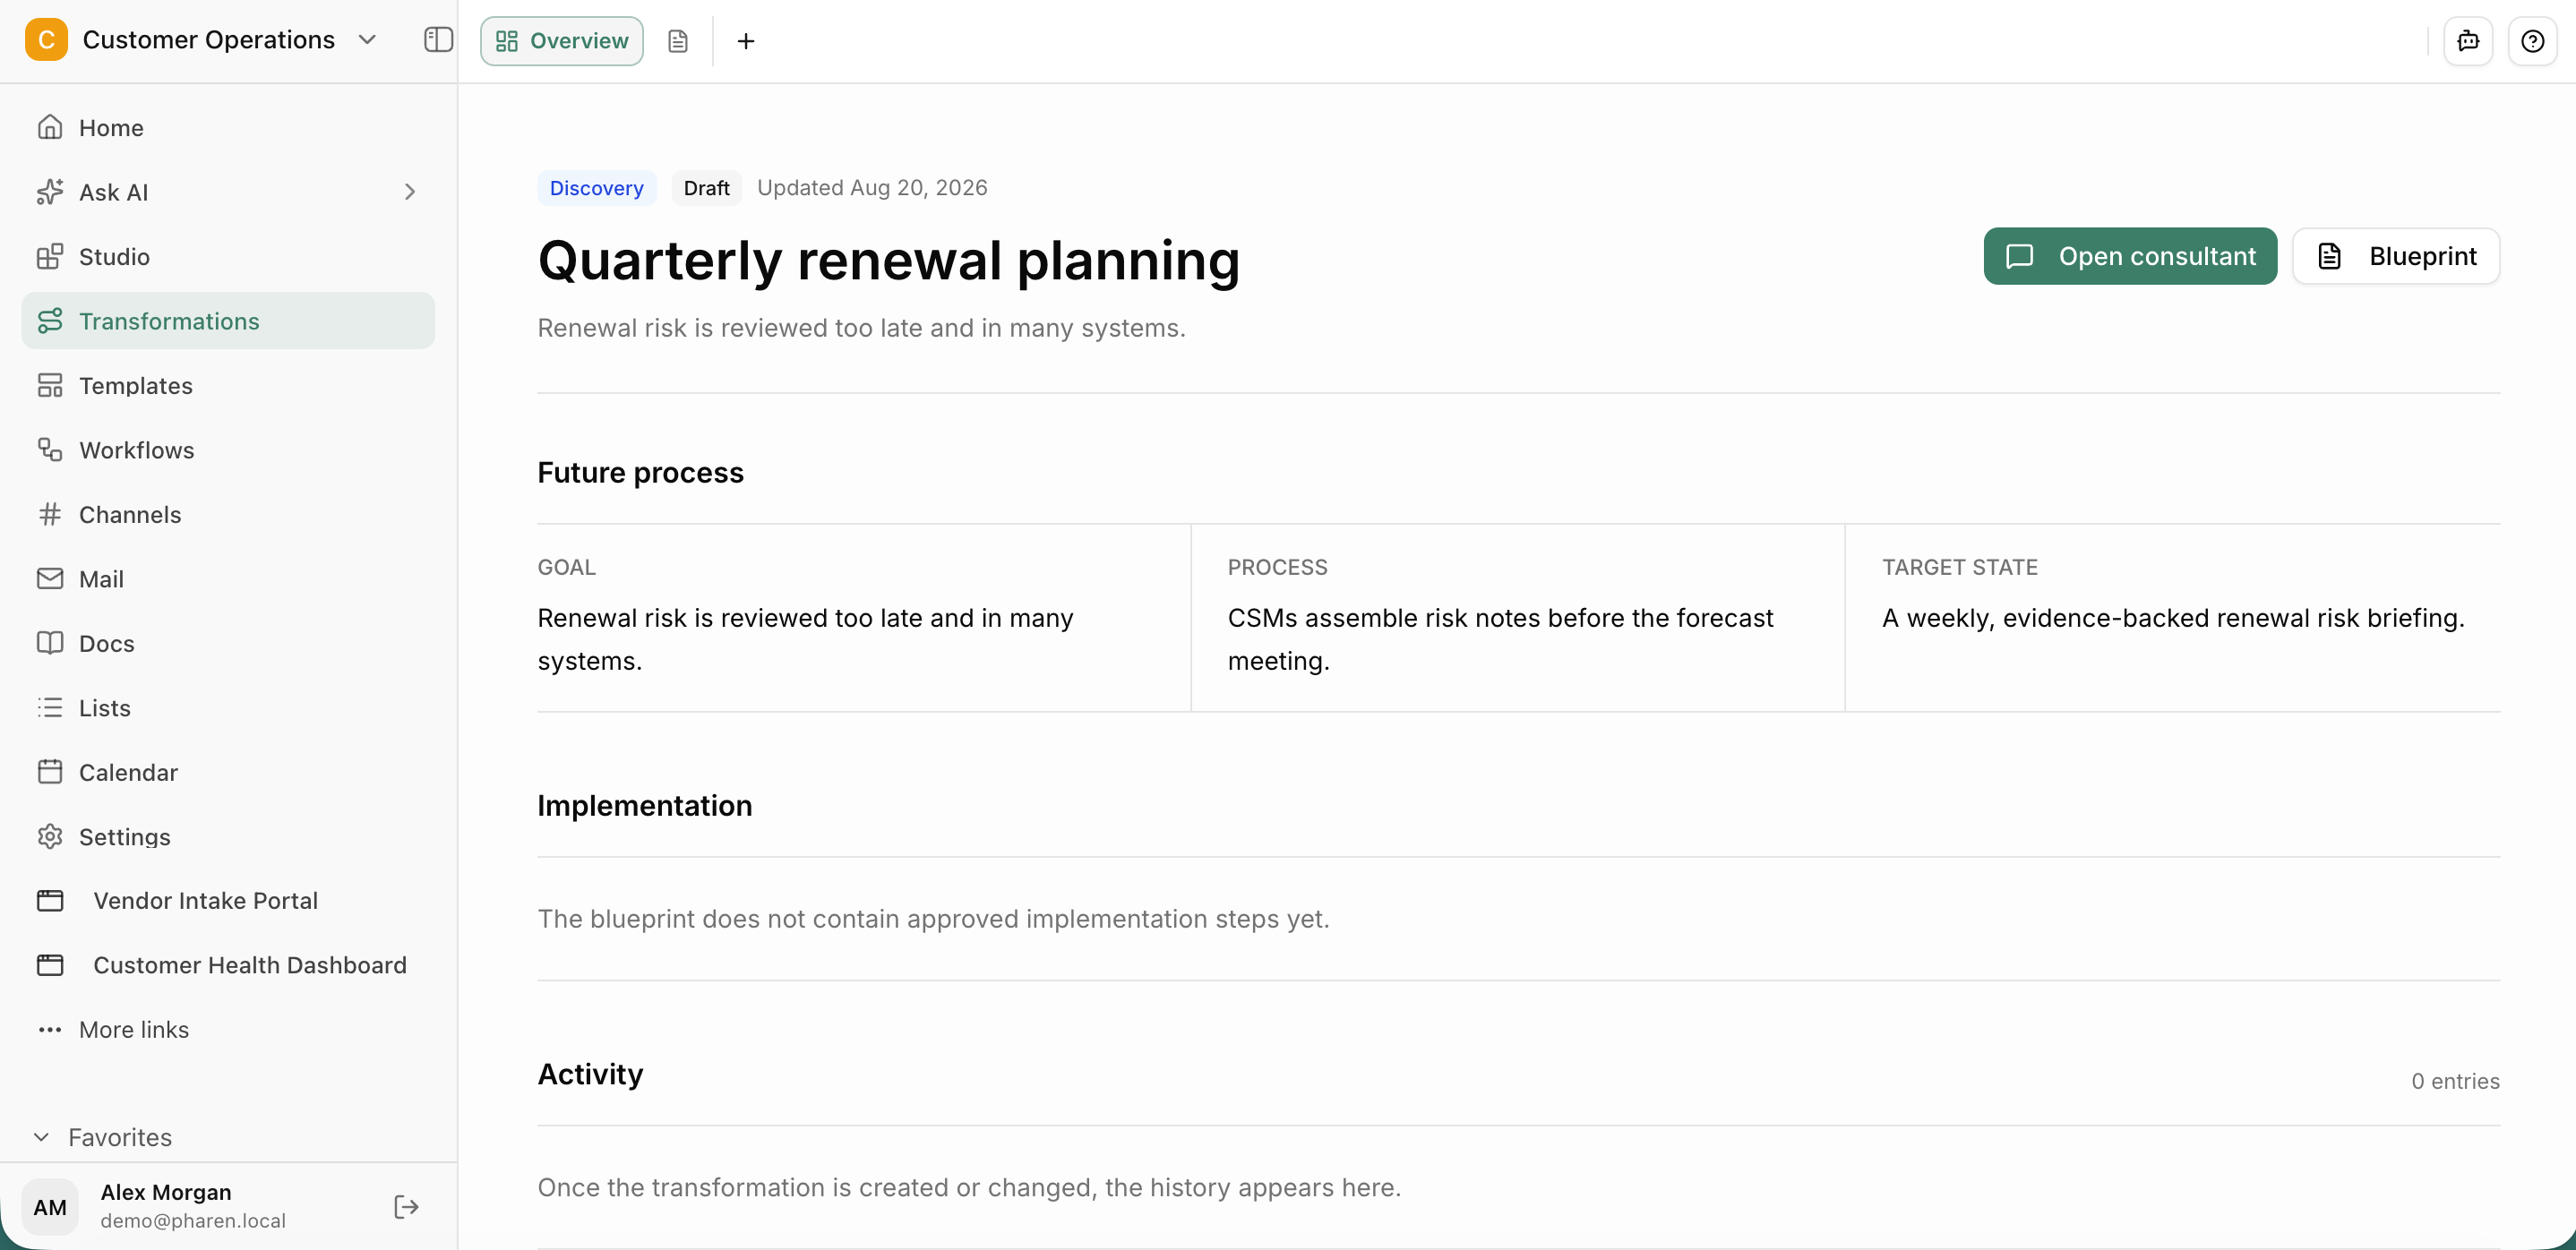Viewport: 2576px width, 1250px height.
Task: Select Transformations in the sidebar
Action: coord(228,321)
